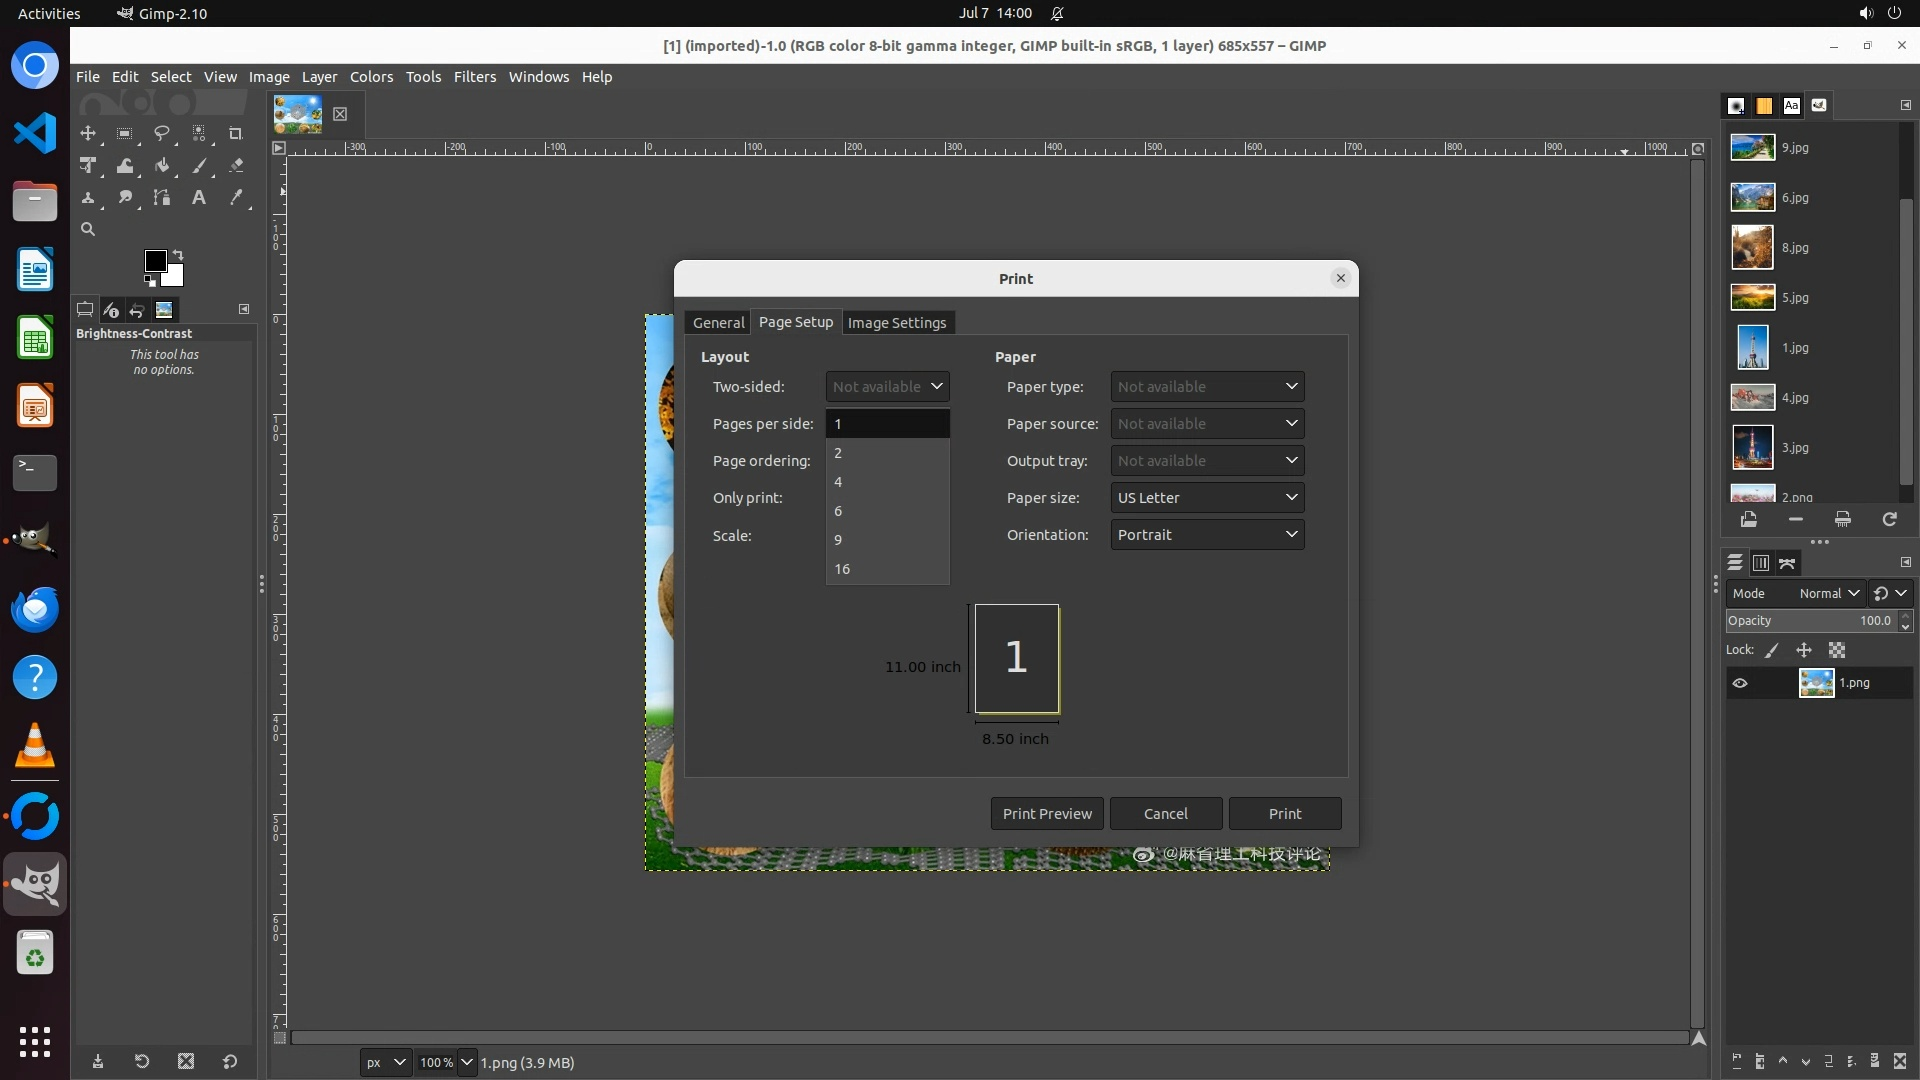Open the Orientation Portrait dropdown
Image resolution: width=1920 pixels, height=1080 pixels.
[x=1207, y=535]
